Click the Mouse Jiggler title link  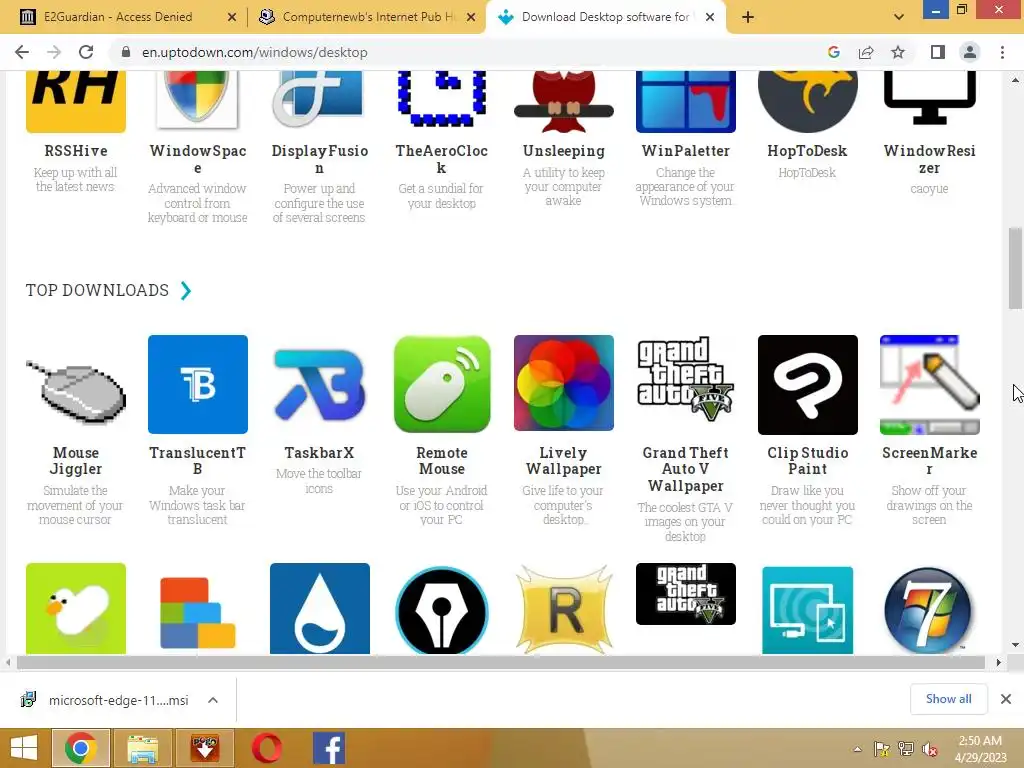pyautogui.click(x=76, y=460)
